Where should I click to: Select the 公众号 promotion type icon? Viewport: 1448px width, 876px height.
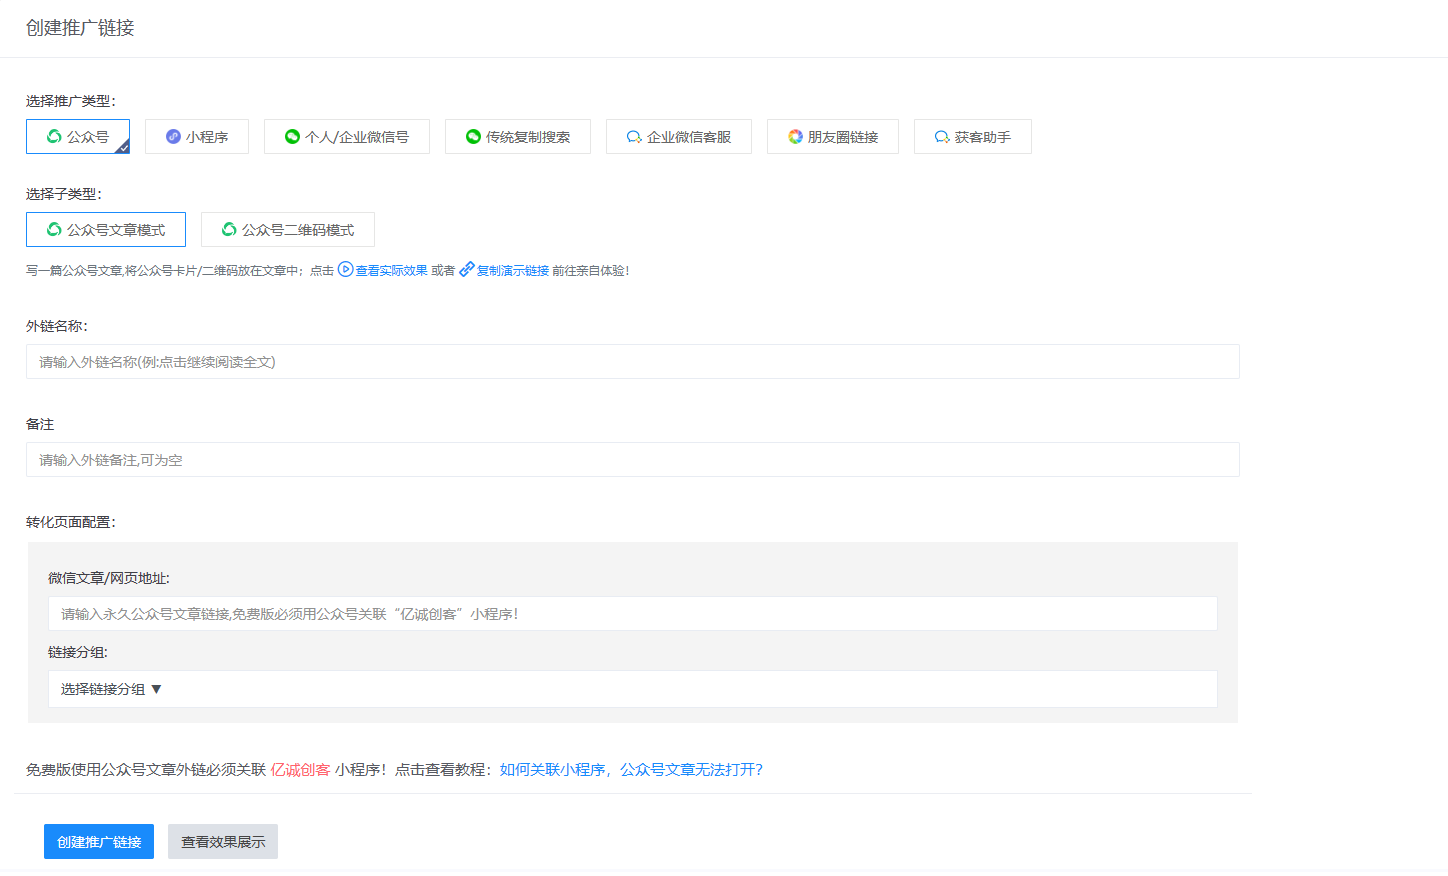click(57, 136)
